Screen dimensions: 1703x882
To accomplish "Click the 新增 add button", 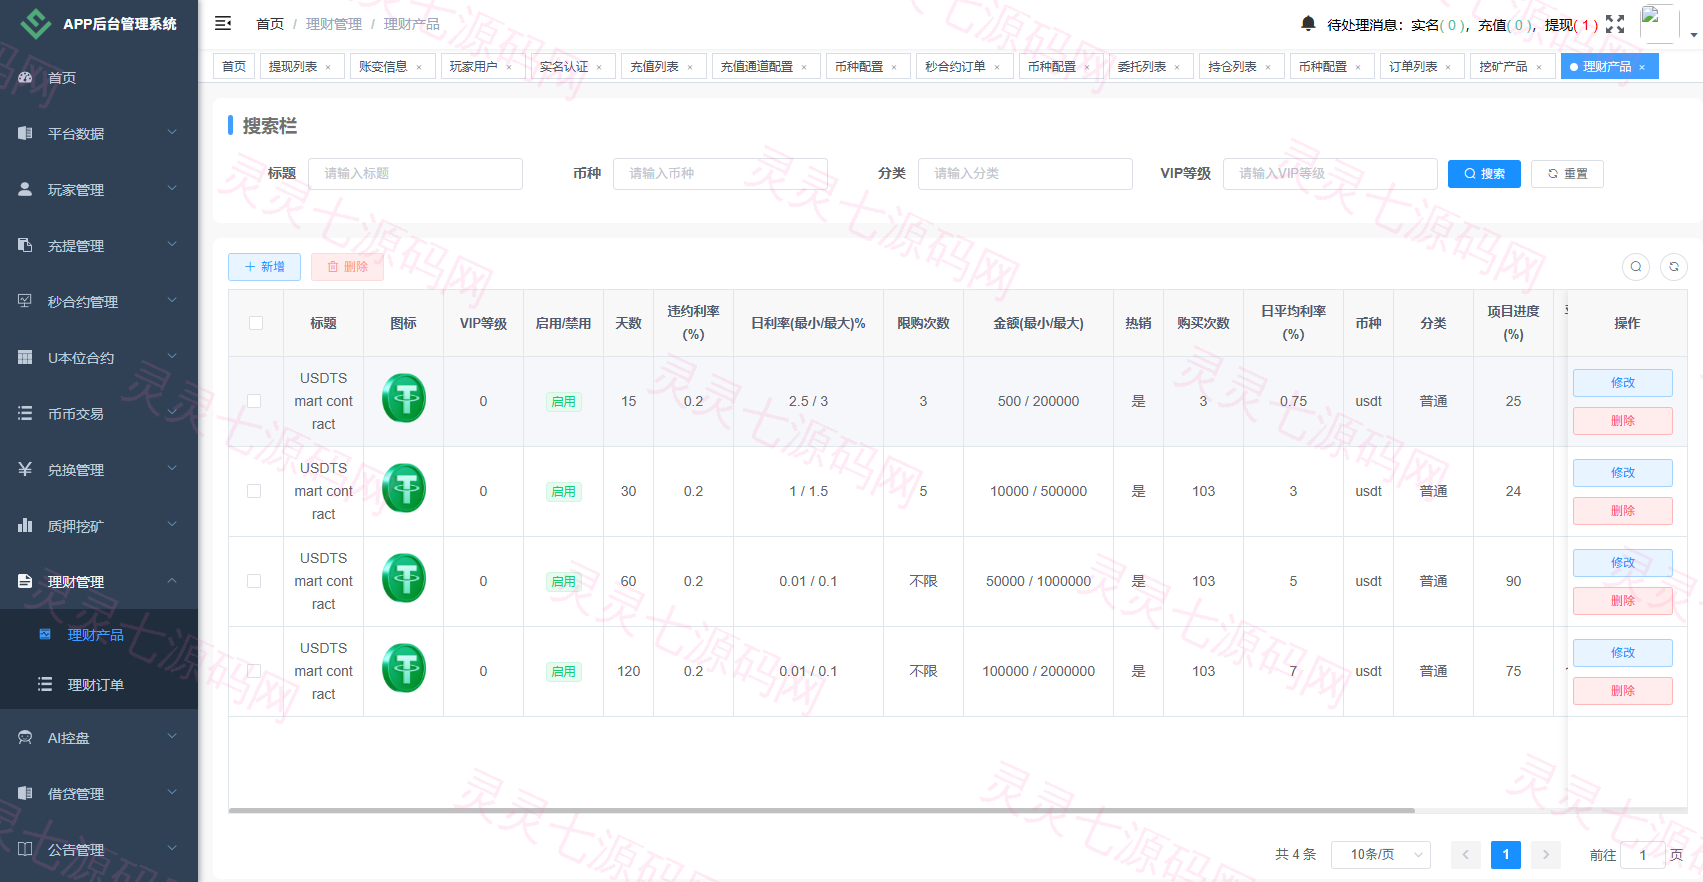I will point(264,267).
